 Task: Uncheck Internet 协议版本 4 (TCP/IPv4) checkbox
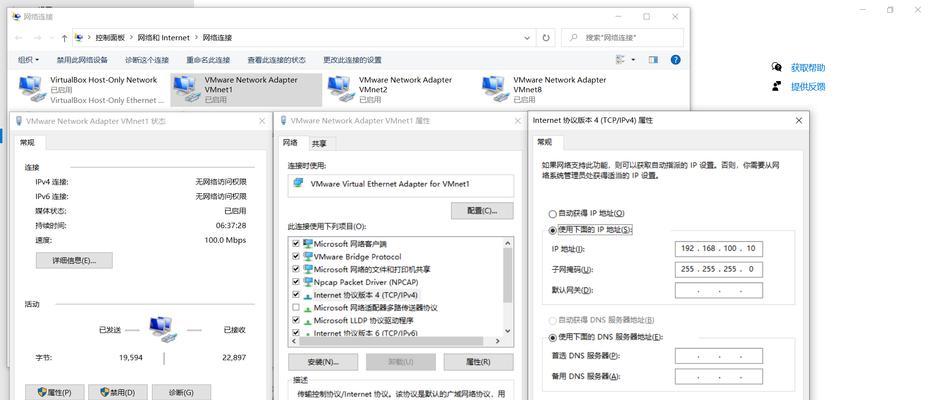pos(296,295)
